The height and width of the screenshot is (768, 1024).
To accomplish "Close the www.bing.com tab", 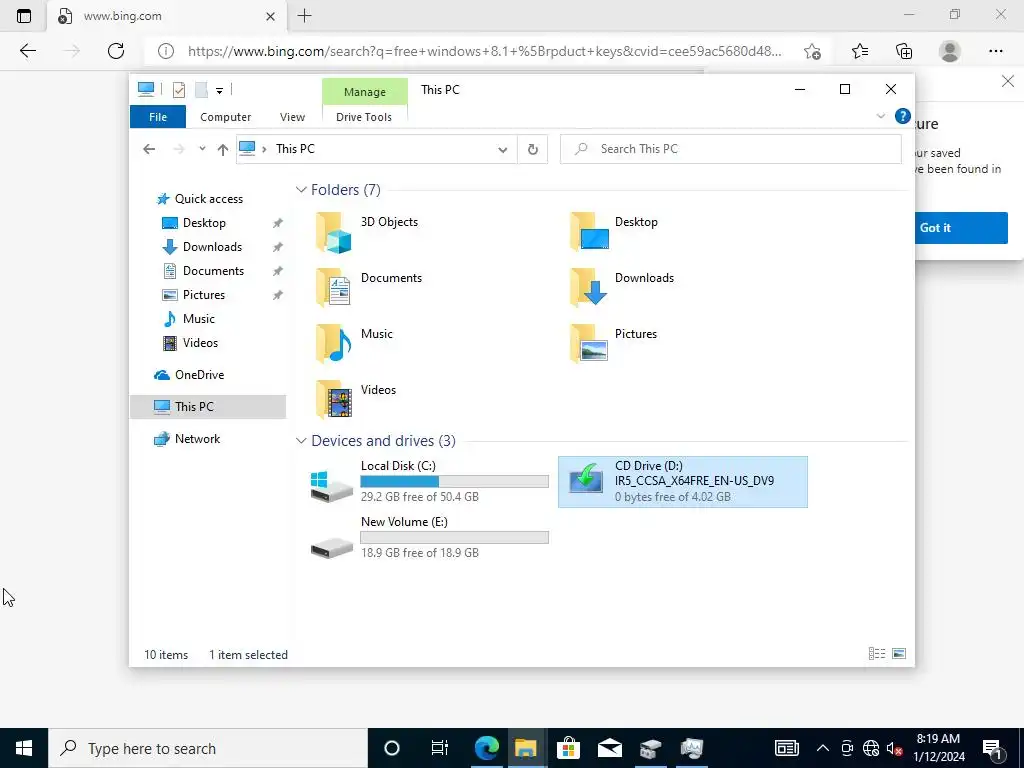I will 270,16.
